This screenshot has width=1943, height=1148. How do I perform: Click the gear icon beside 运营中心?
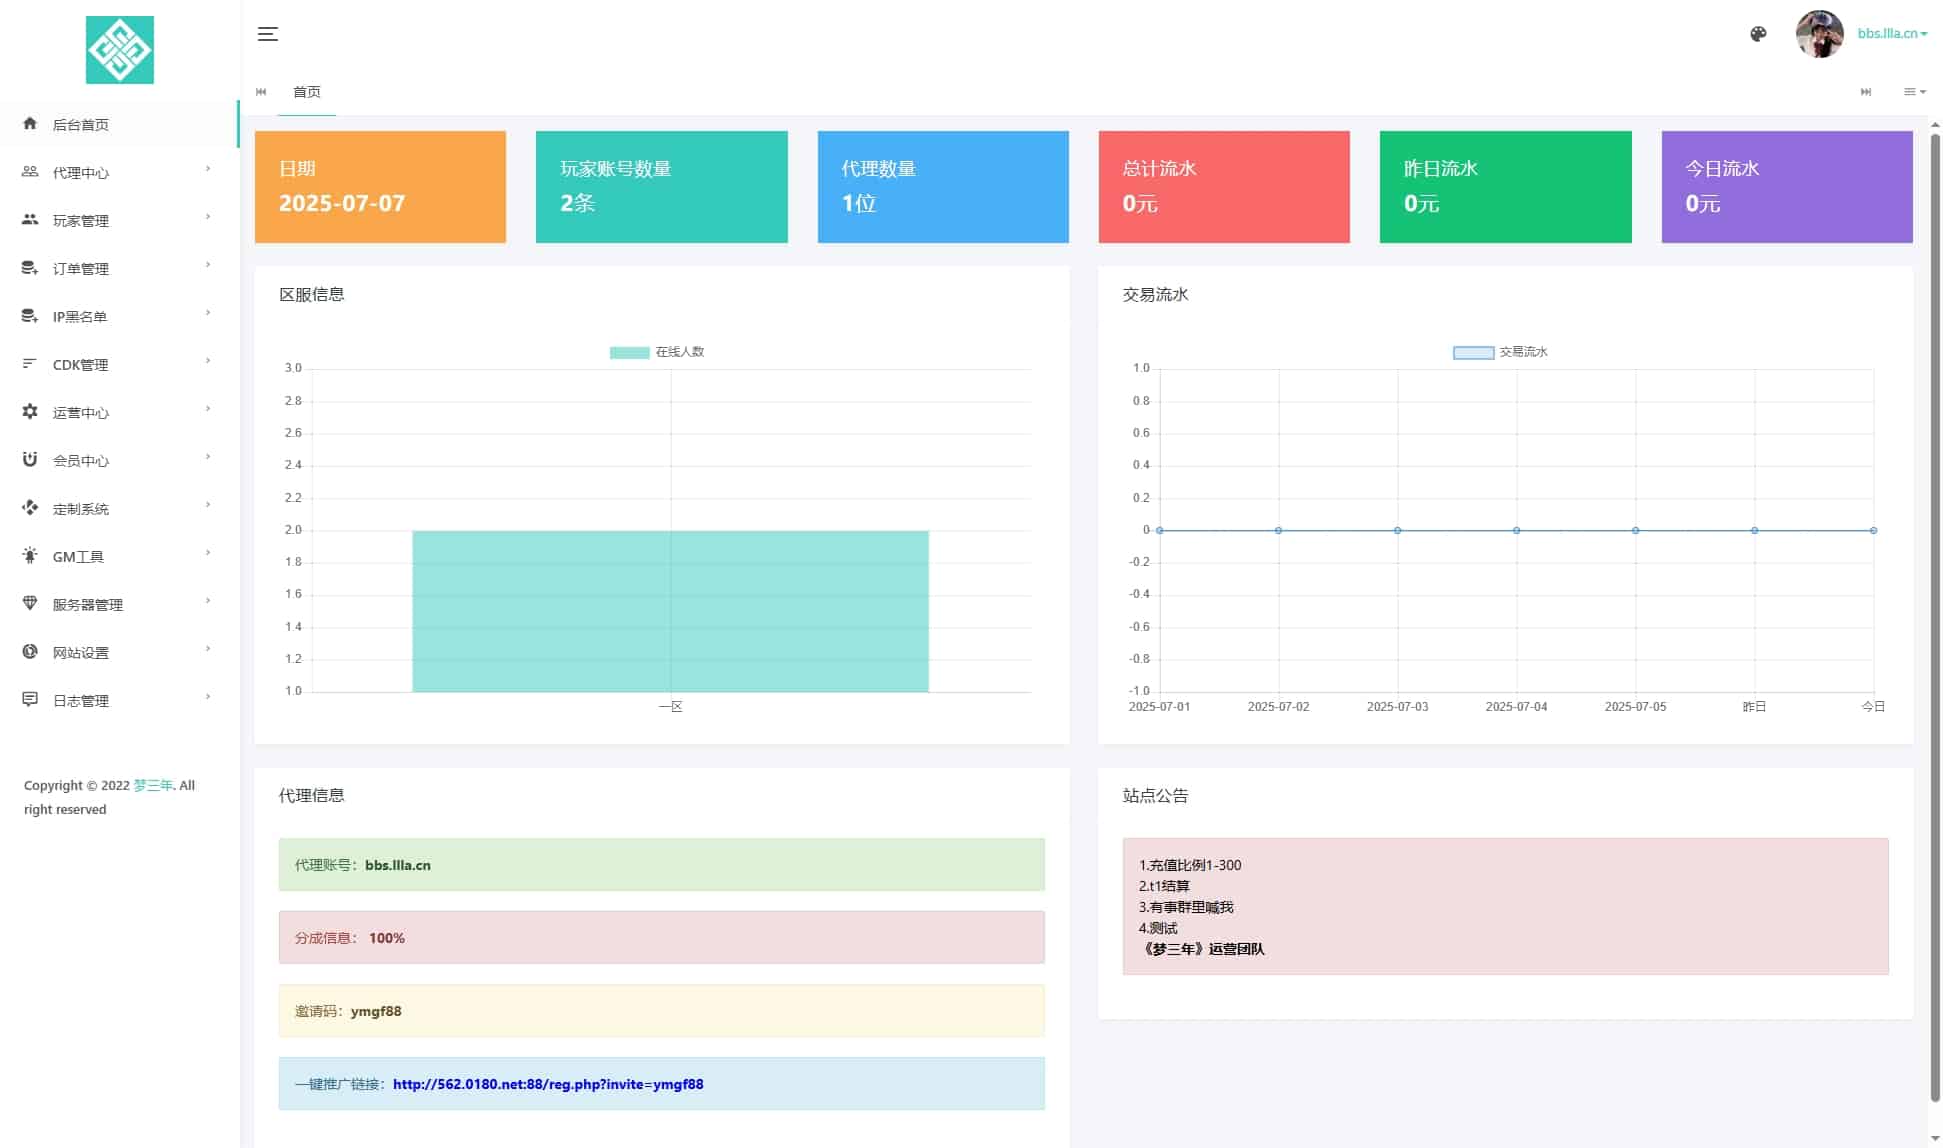[30, 412]
